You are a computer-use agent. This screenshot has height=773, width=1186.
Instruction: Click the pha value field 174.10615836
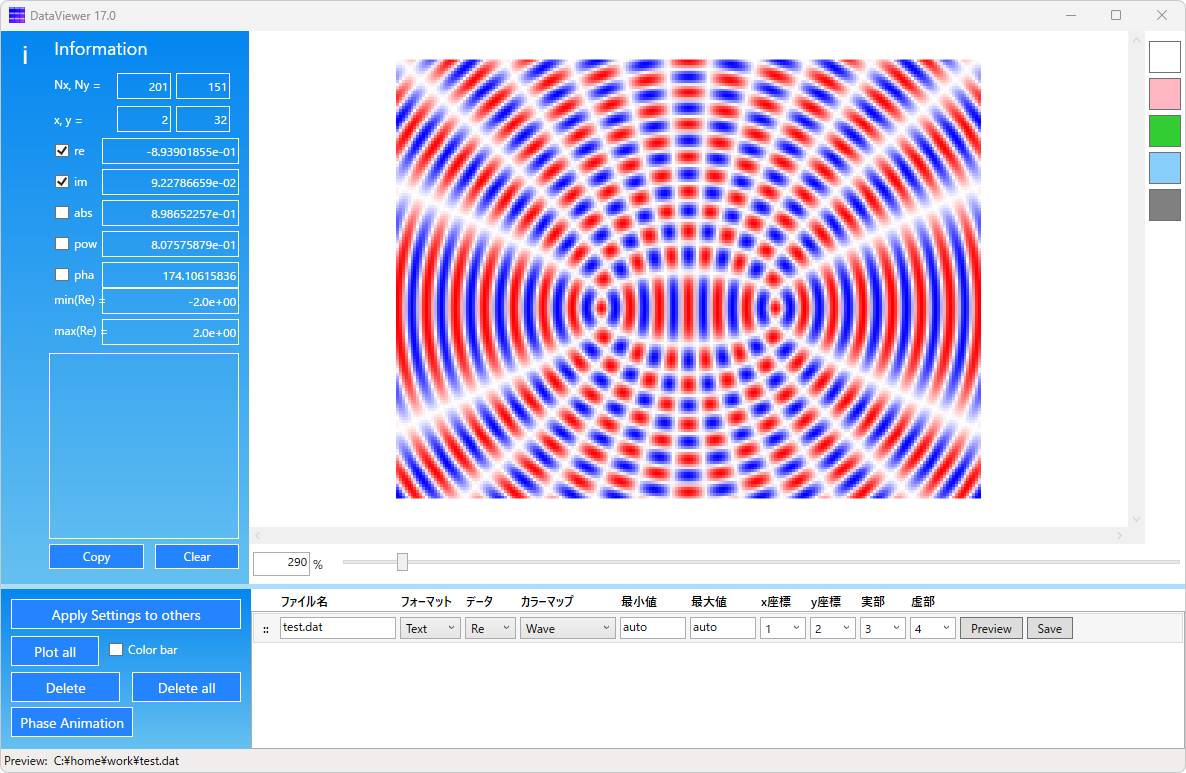tap(170, 275)
